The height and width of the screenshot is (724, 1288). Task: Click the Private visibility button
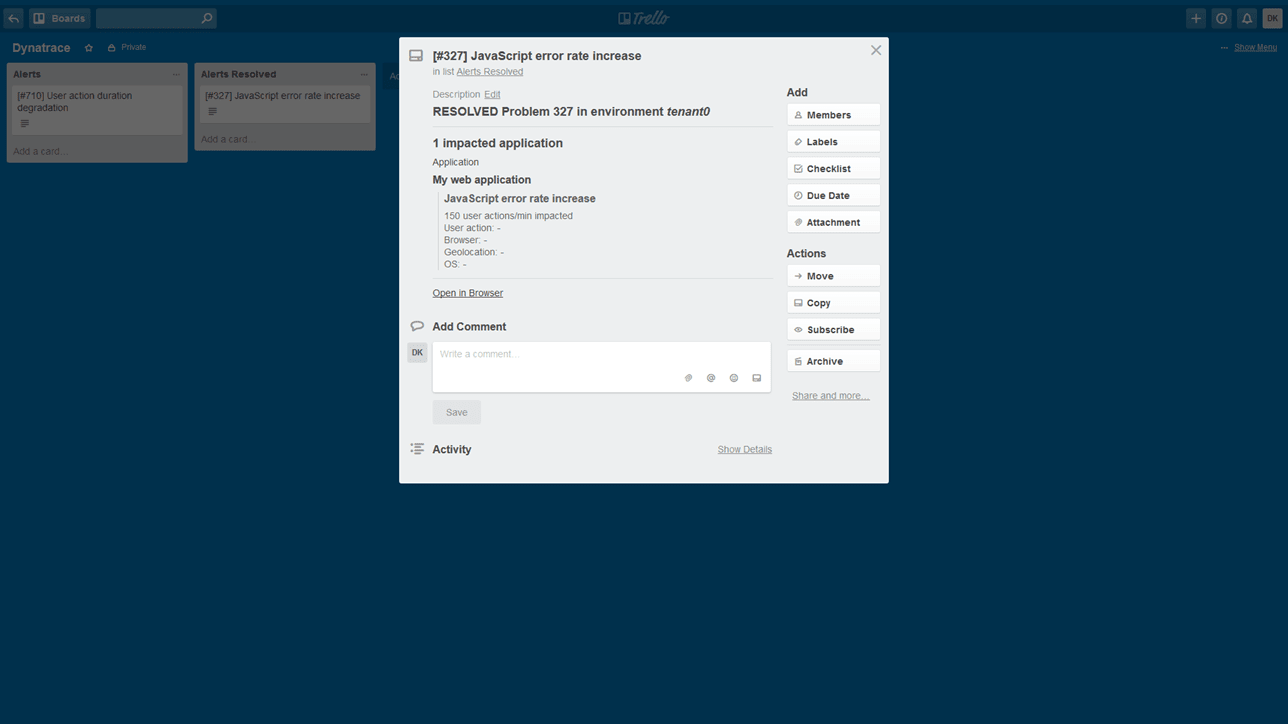coord(127,47)
